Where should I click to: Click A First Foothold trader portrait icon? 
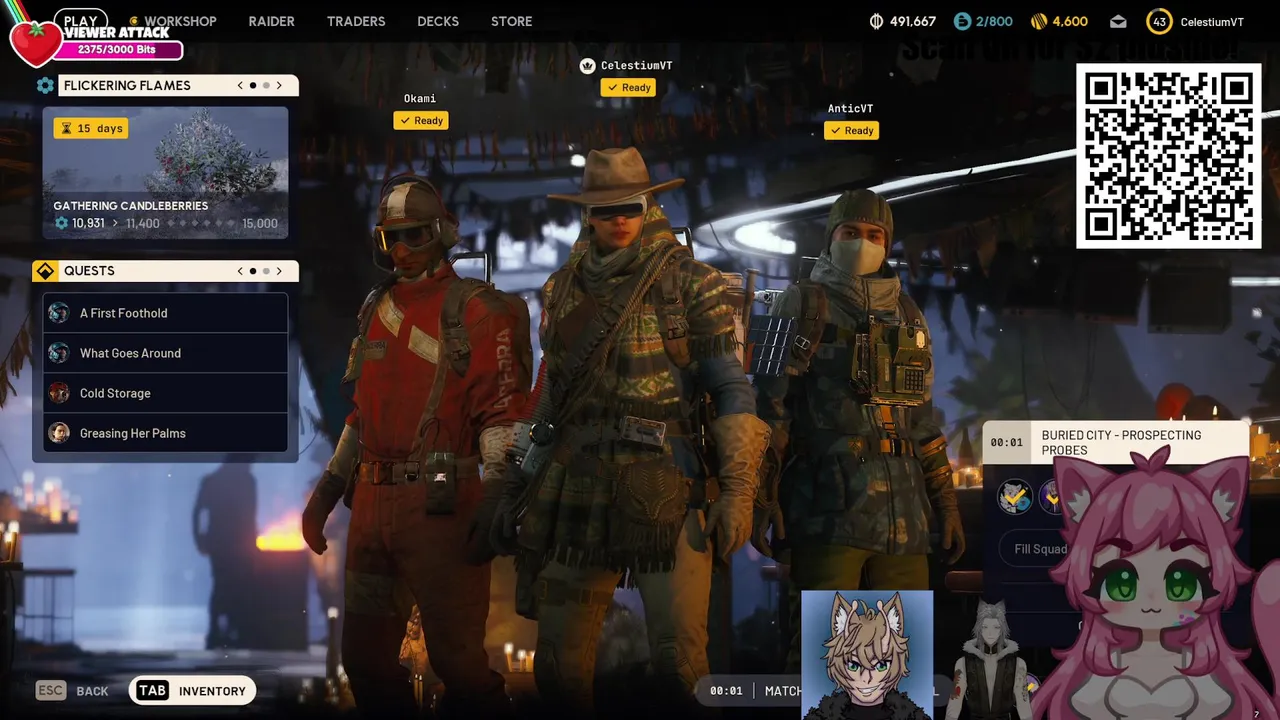(59, 313)
